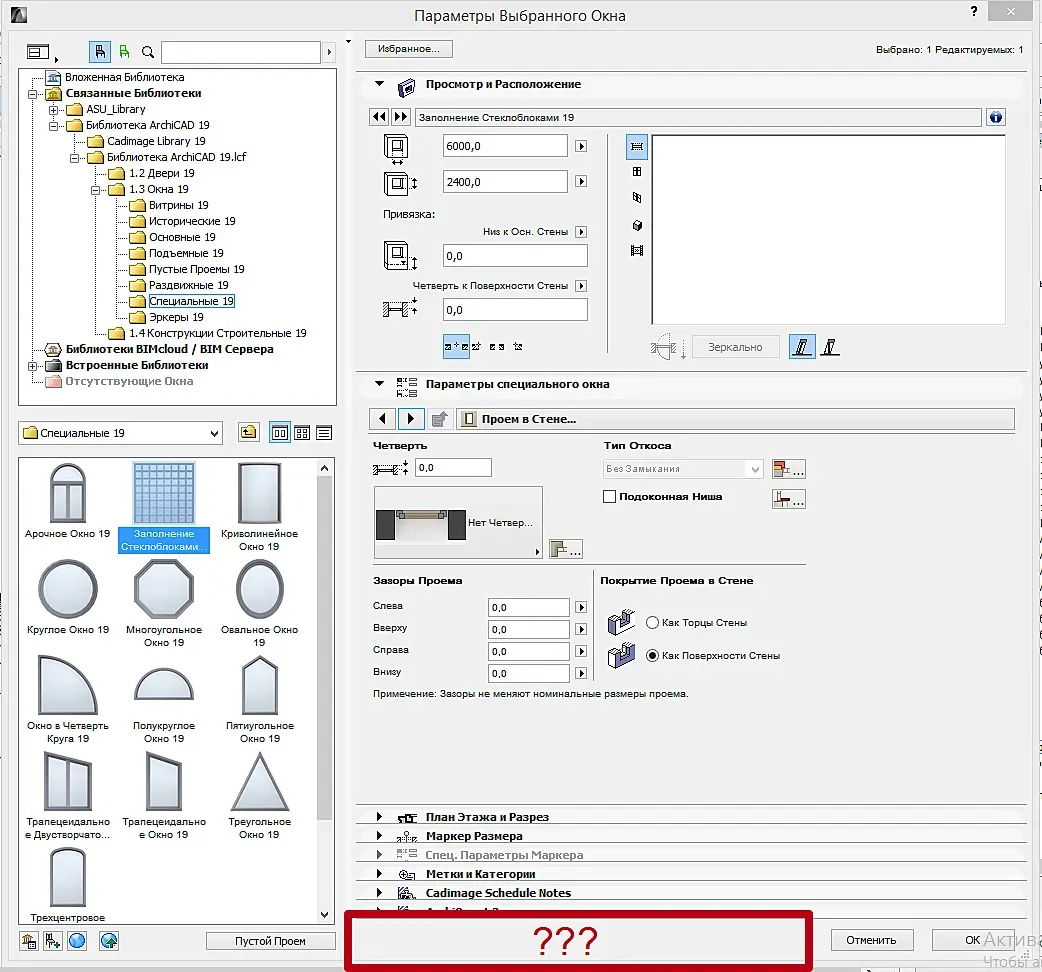Toggle the third anchor point option
This screenshot has width=1042, height=972.
click(497, 347)
